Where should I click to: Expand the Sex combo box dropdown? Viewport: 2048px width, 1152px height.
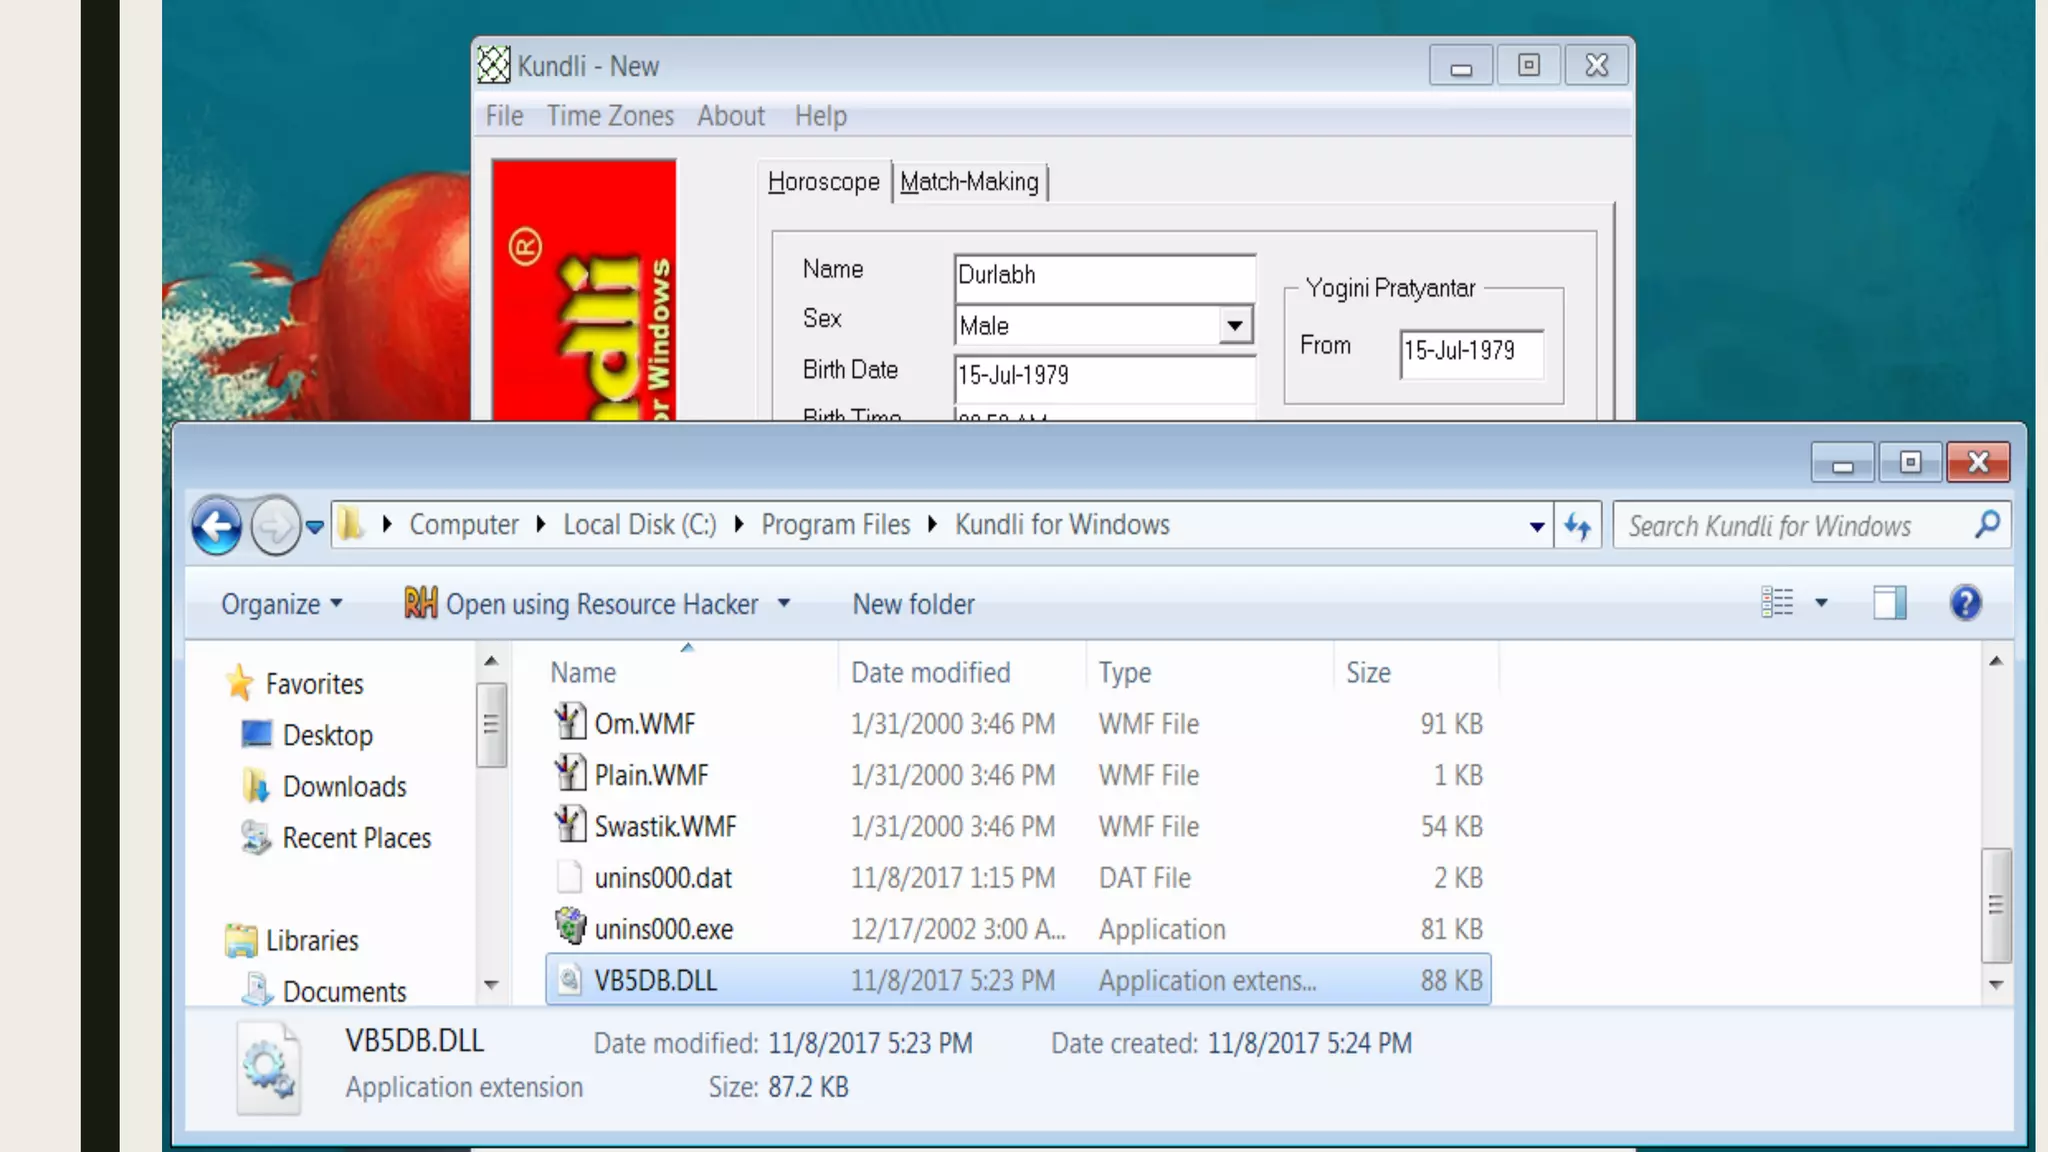pos(1235,326)
